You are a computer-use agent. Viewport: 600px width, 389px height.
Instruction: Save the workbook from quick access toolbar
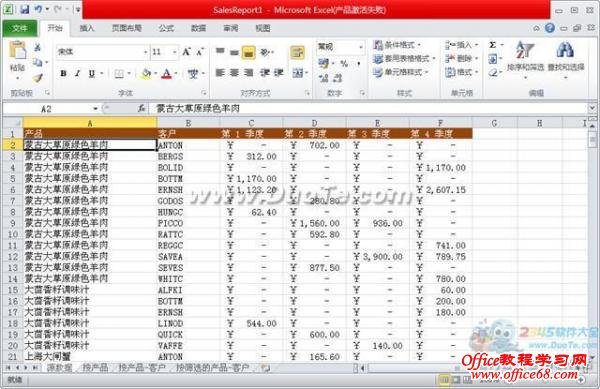coord(24,9)
